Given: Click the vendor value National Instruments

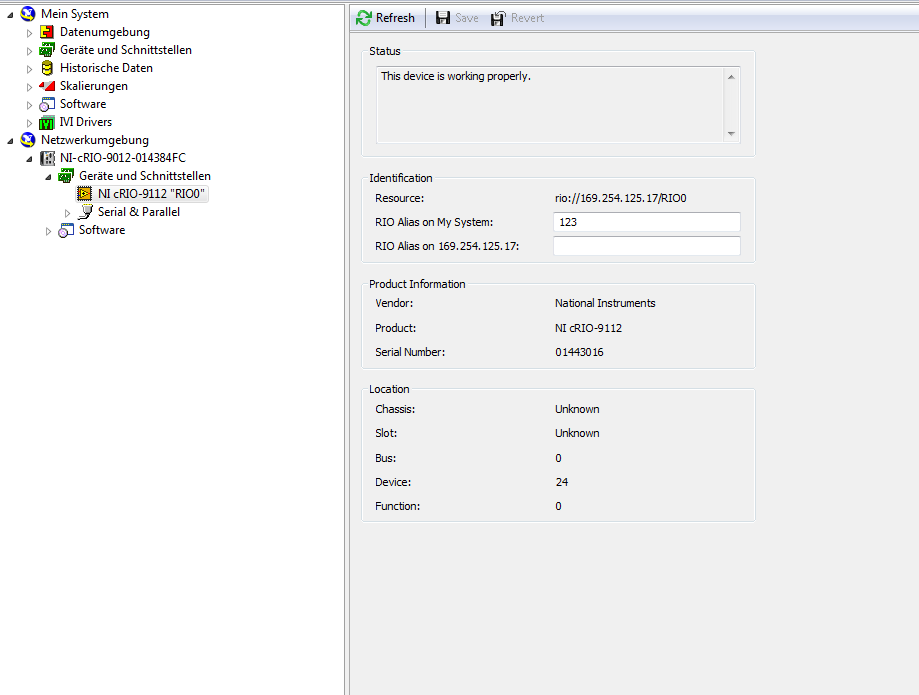Looking at the screenshot, I should pos(605,303).
